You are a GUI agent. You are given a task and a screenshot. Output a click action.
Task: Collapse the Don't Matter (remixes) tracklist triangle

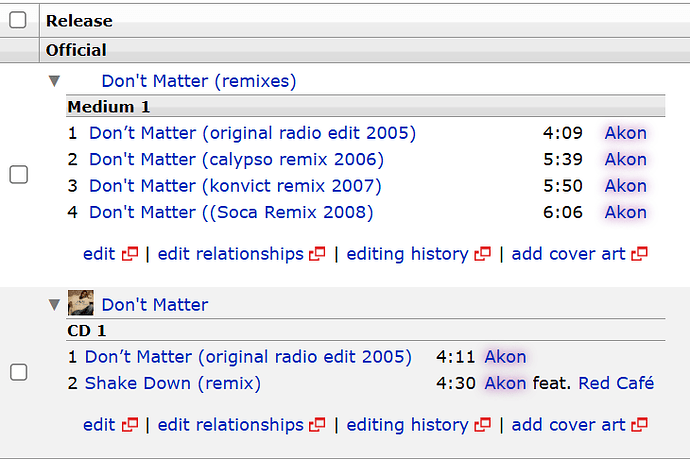pyautogui.click(x=55, y=81)
